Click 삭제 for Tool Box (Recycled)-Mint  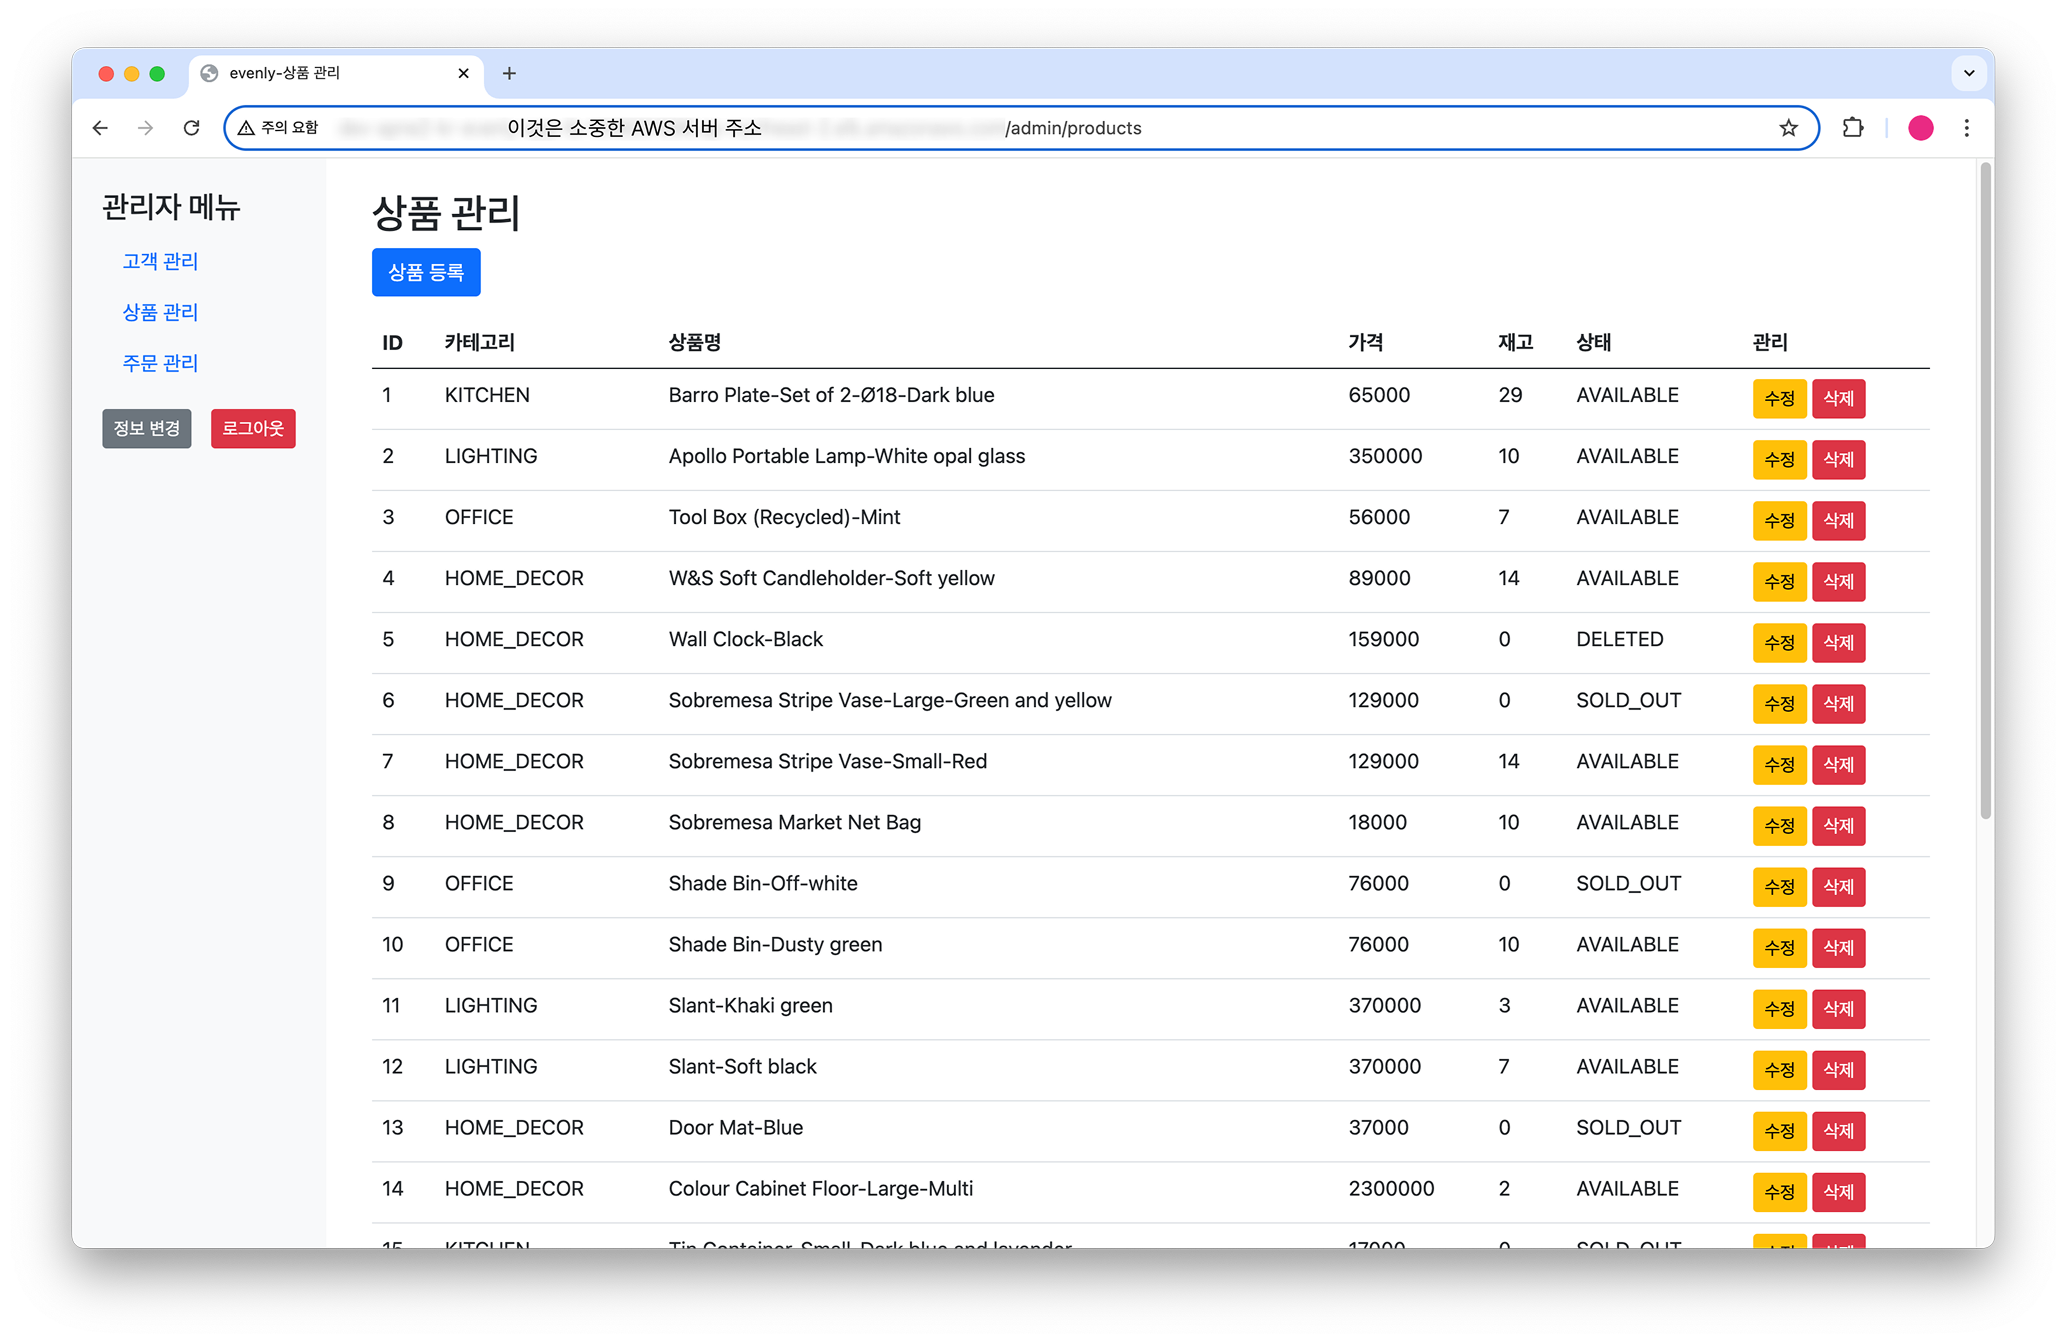1838,520
